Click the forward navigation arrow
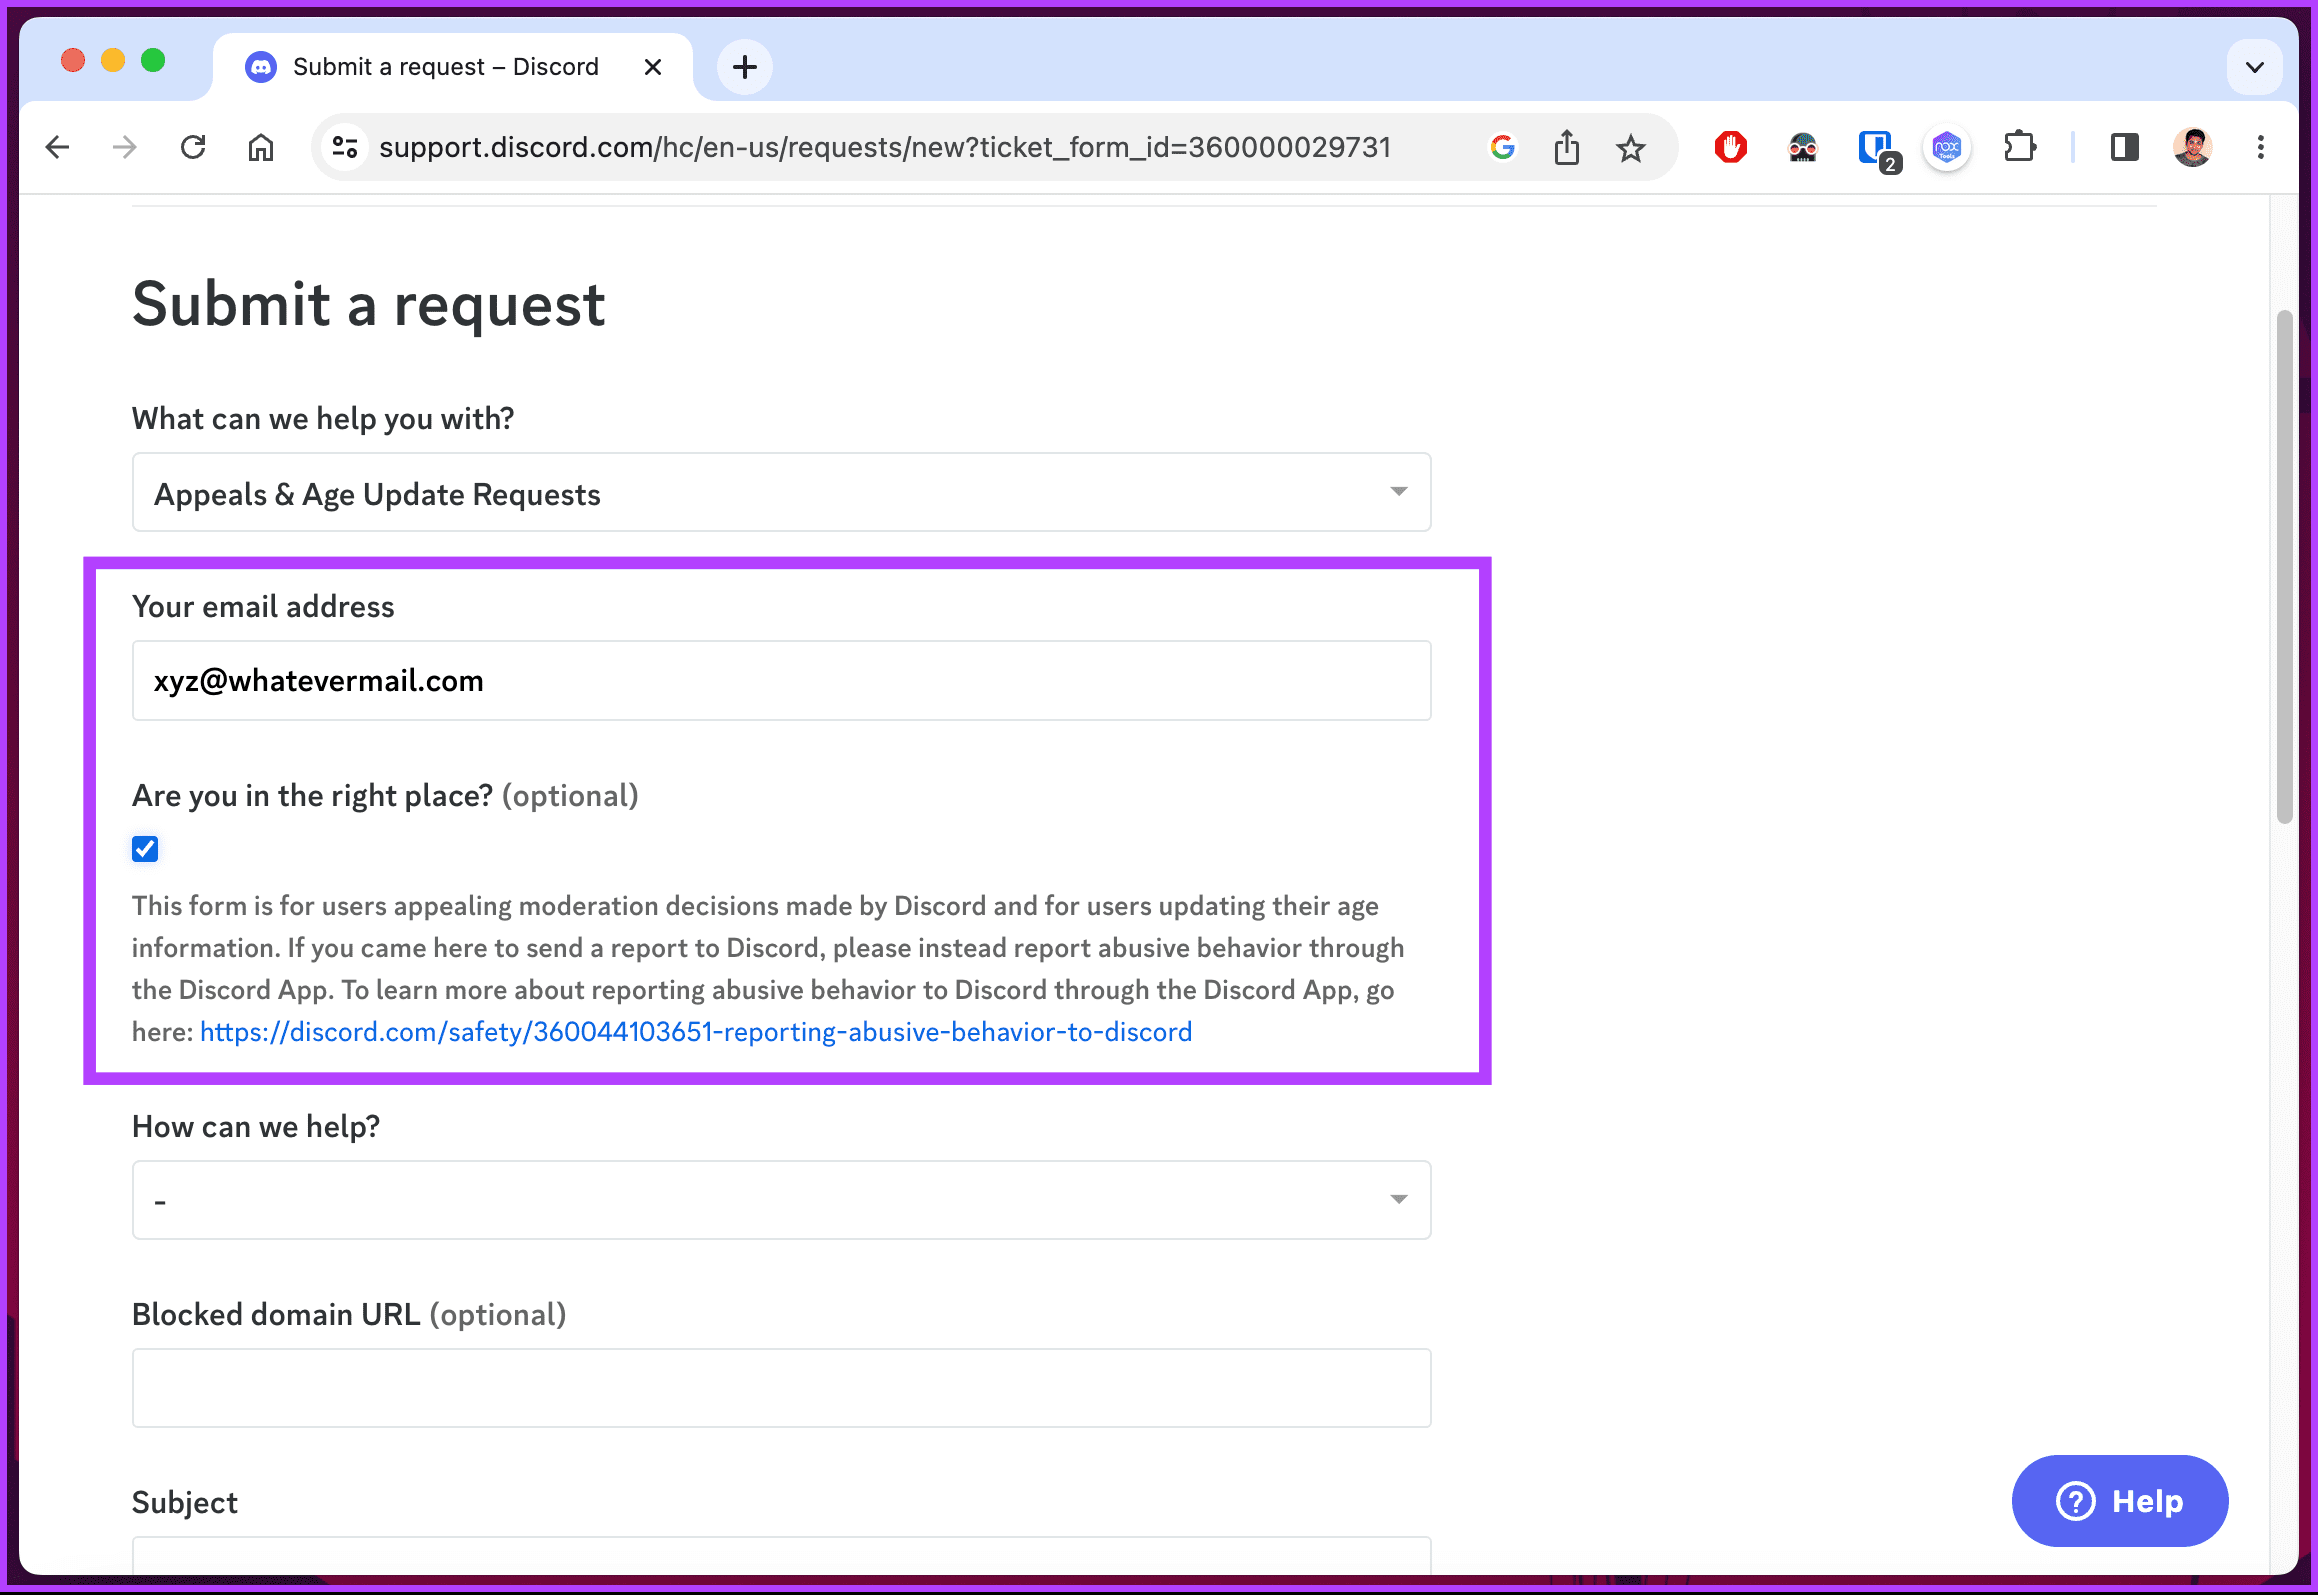This screenshot has width=2318, height=1595. point(125,148)
